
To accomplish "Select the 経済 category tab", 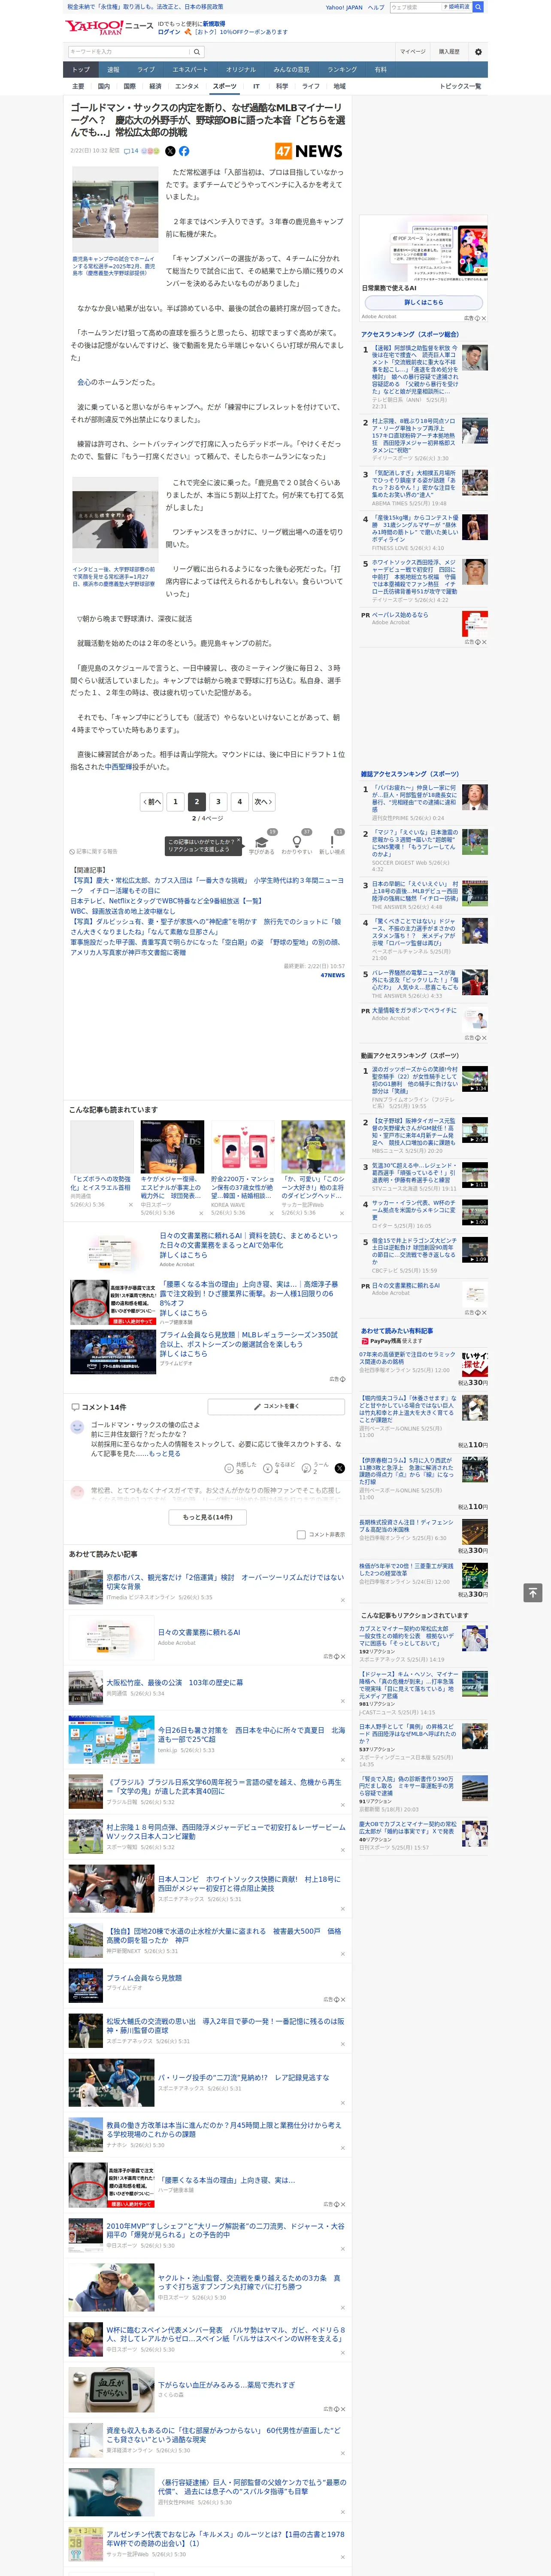I will coord(155,86).
